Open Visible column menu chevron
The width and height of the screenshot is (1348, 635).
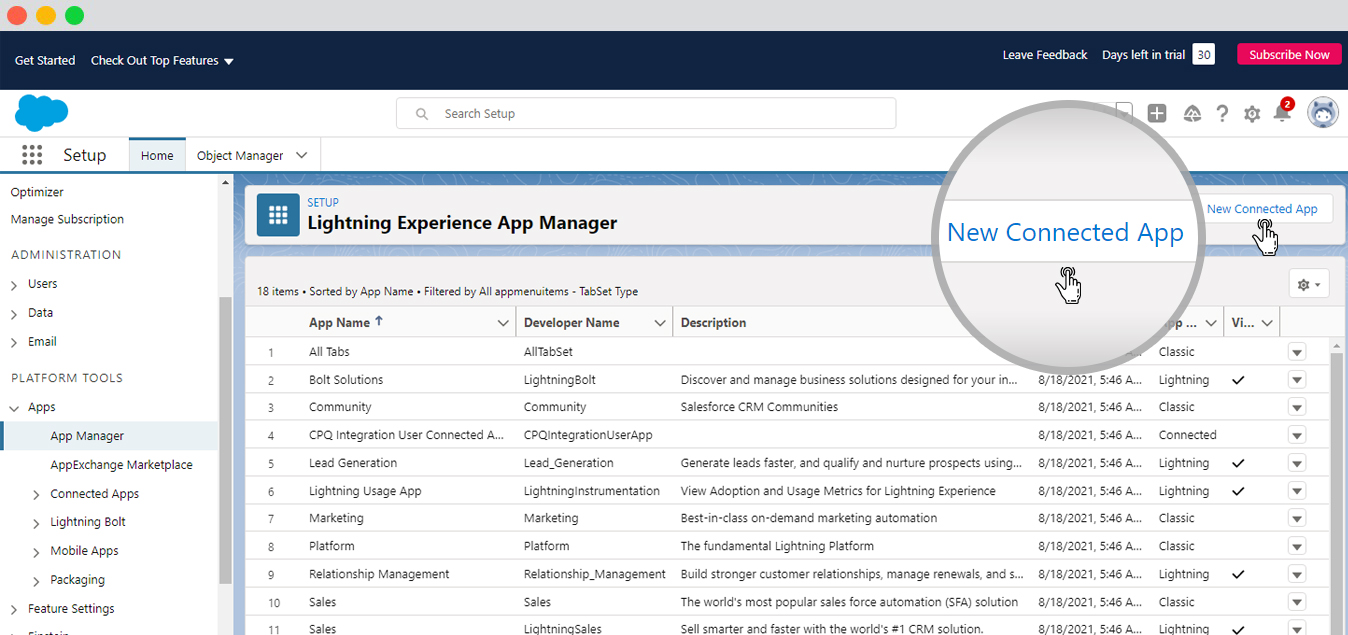pos(1267,323)
